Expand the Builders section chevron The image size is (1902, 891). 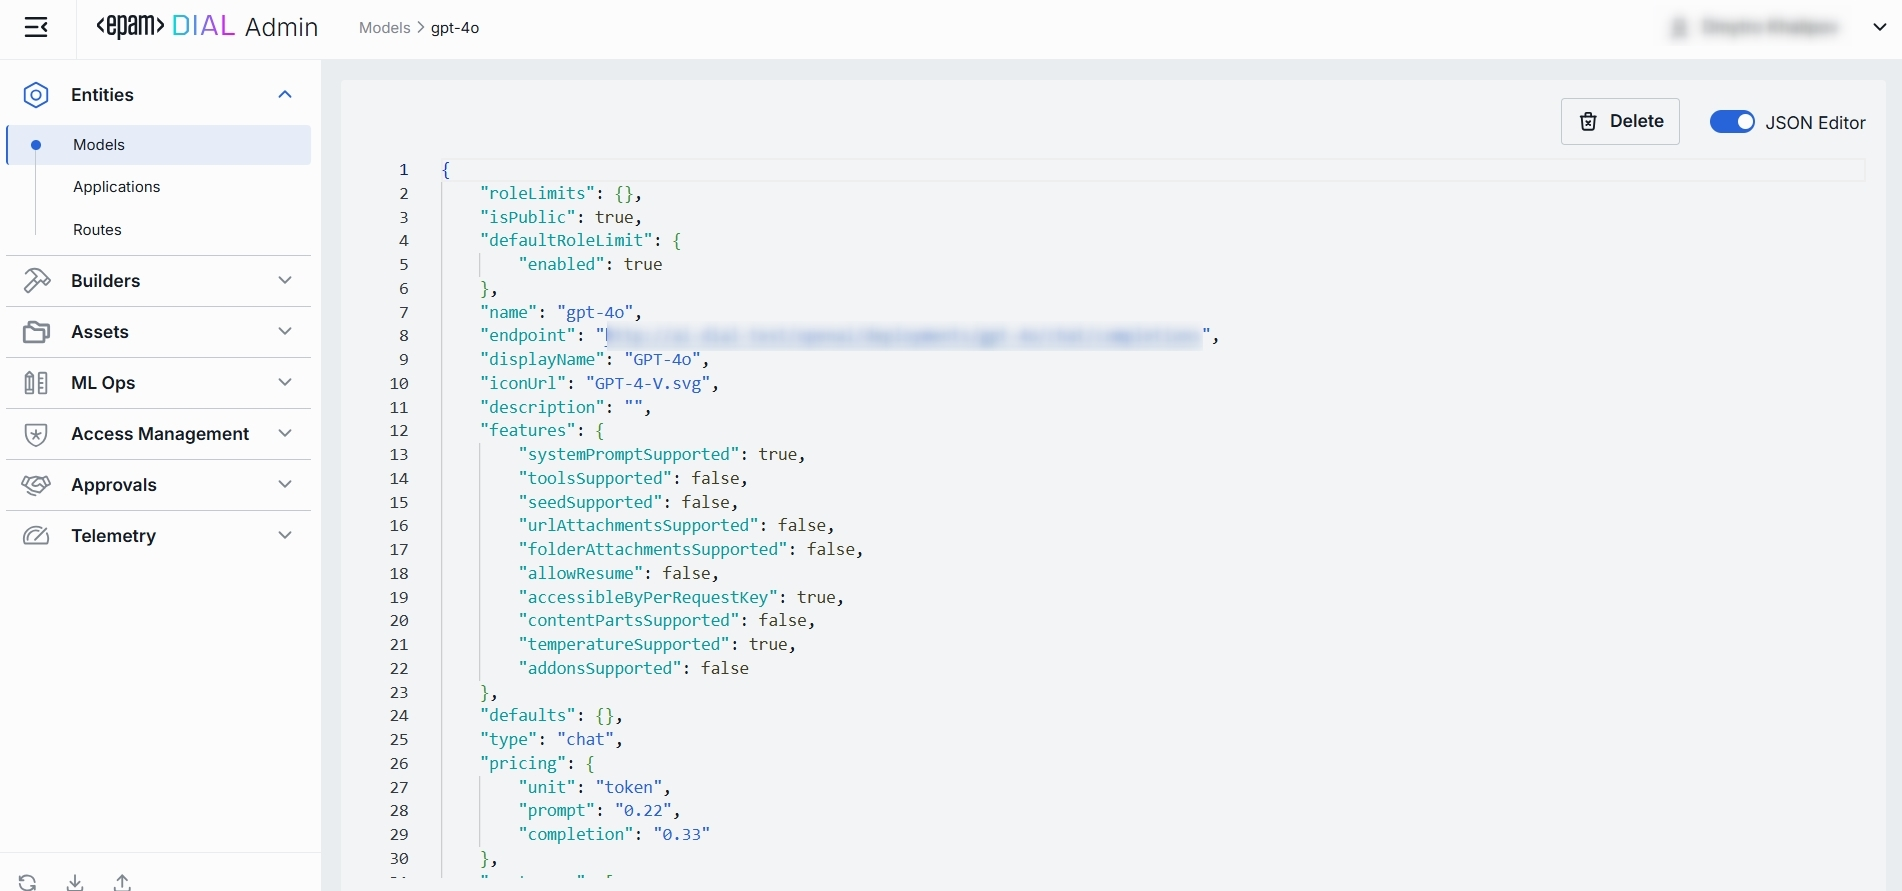coord(285,281)
